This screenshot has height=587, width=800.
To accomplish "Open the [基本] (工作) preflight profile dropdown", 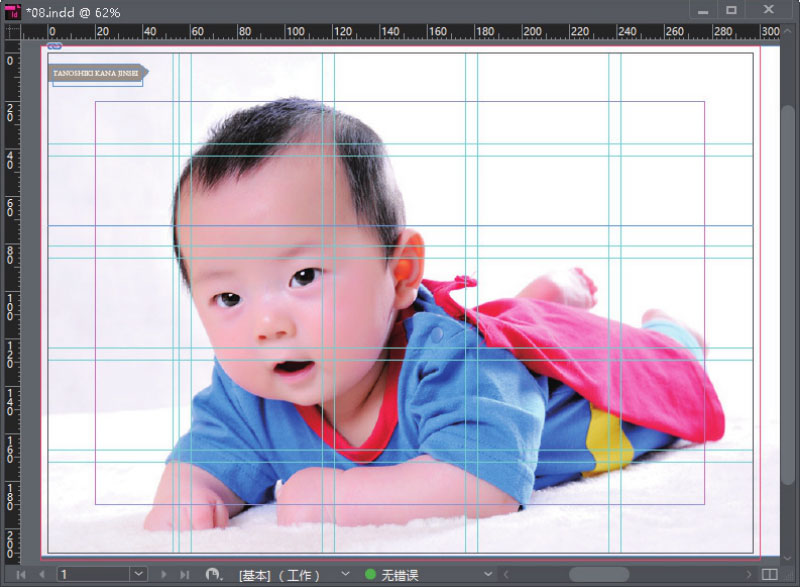I will pos(346,575).
